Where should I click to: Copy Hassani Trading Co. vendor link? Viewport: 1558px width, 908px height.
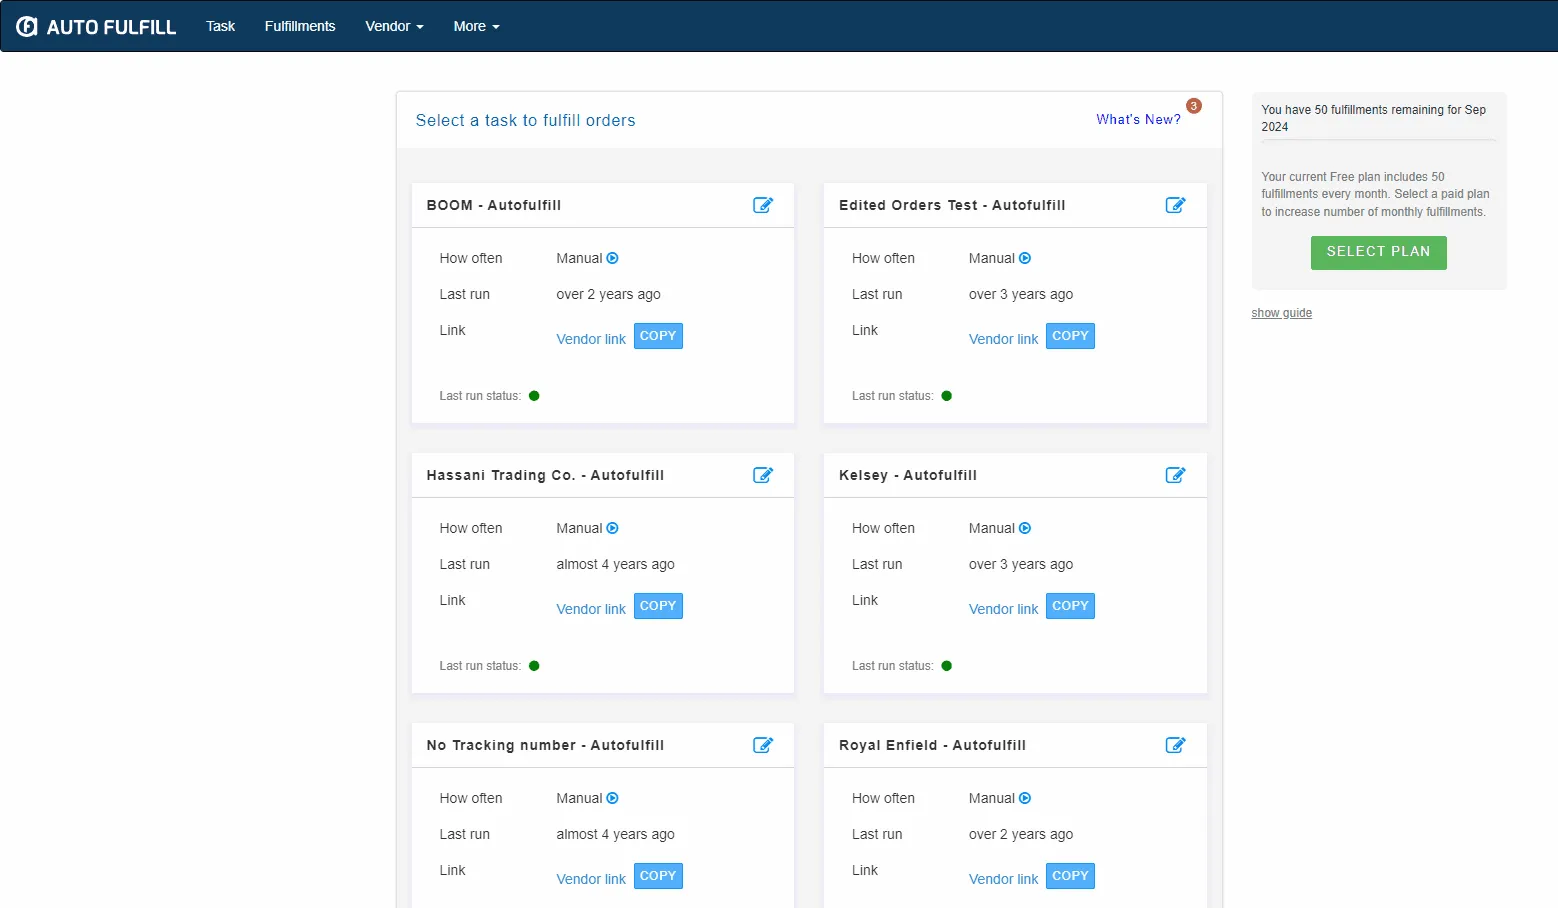point(658,606)
